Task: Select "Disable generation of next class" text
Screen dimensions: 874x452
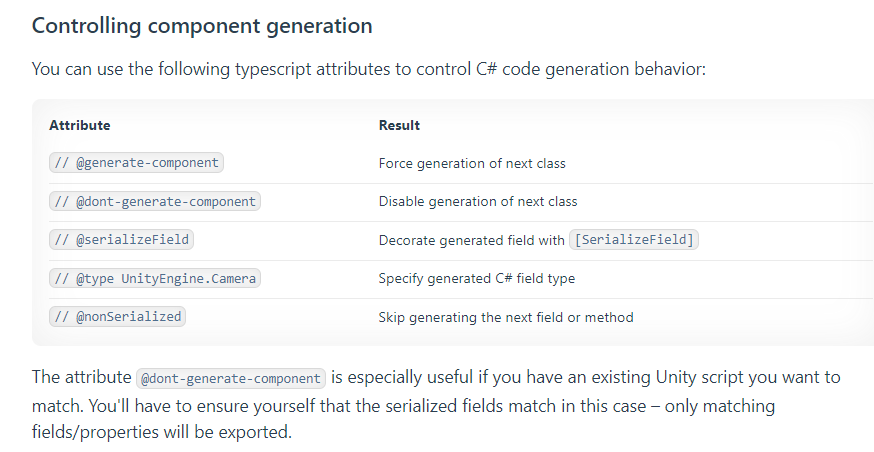Action: 477,201
